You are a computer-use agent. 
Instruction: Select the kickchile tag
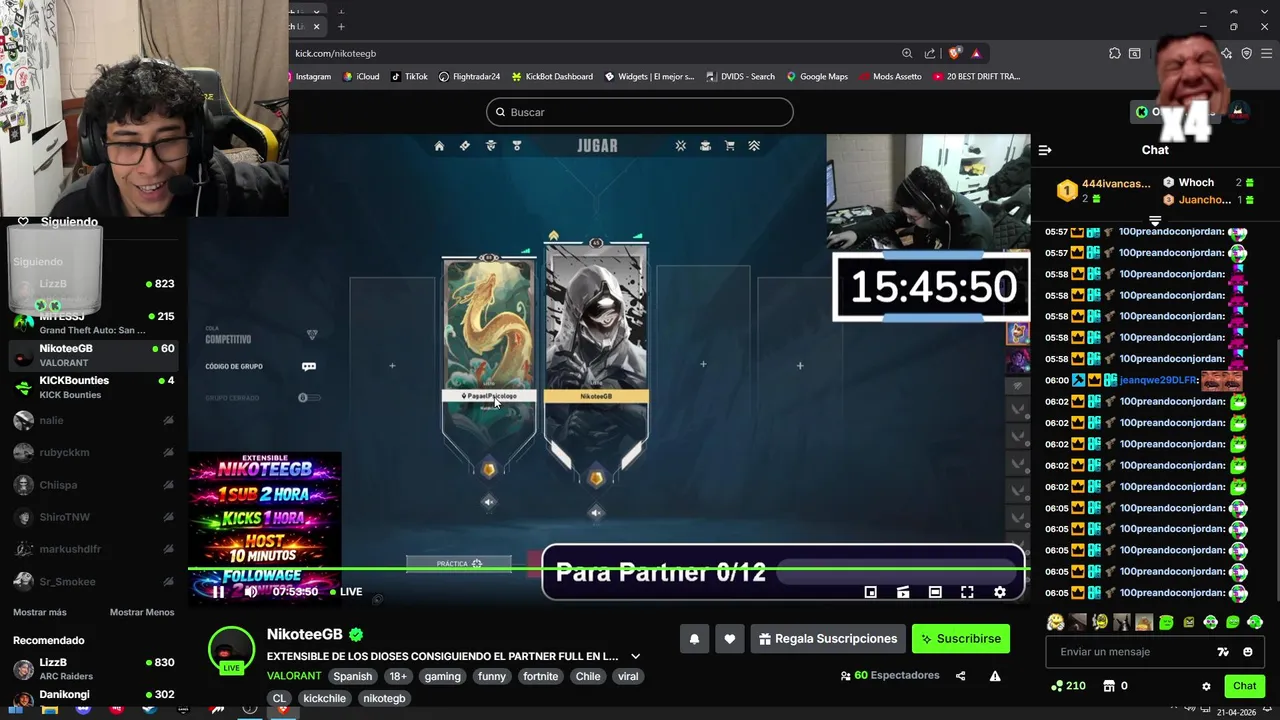pos(324,698)
